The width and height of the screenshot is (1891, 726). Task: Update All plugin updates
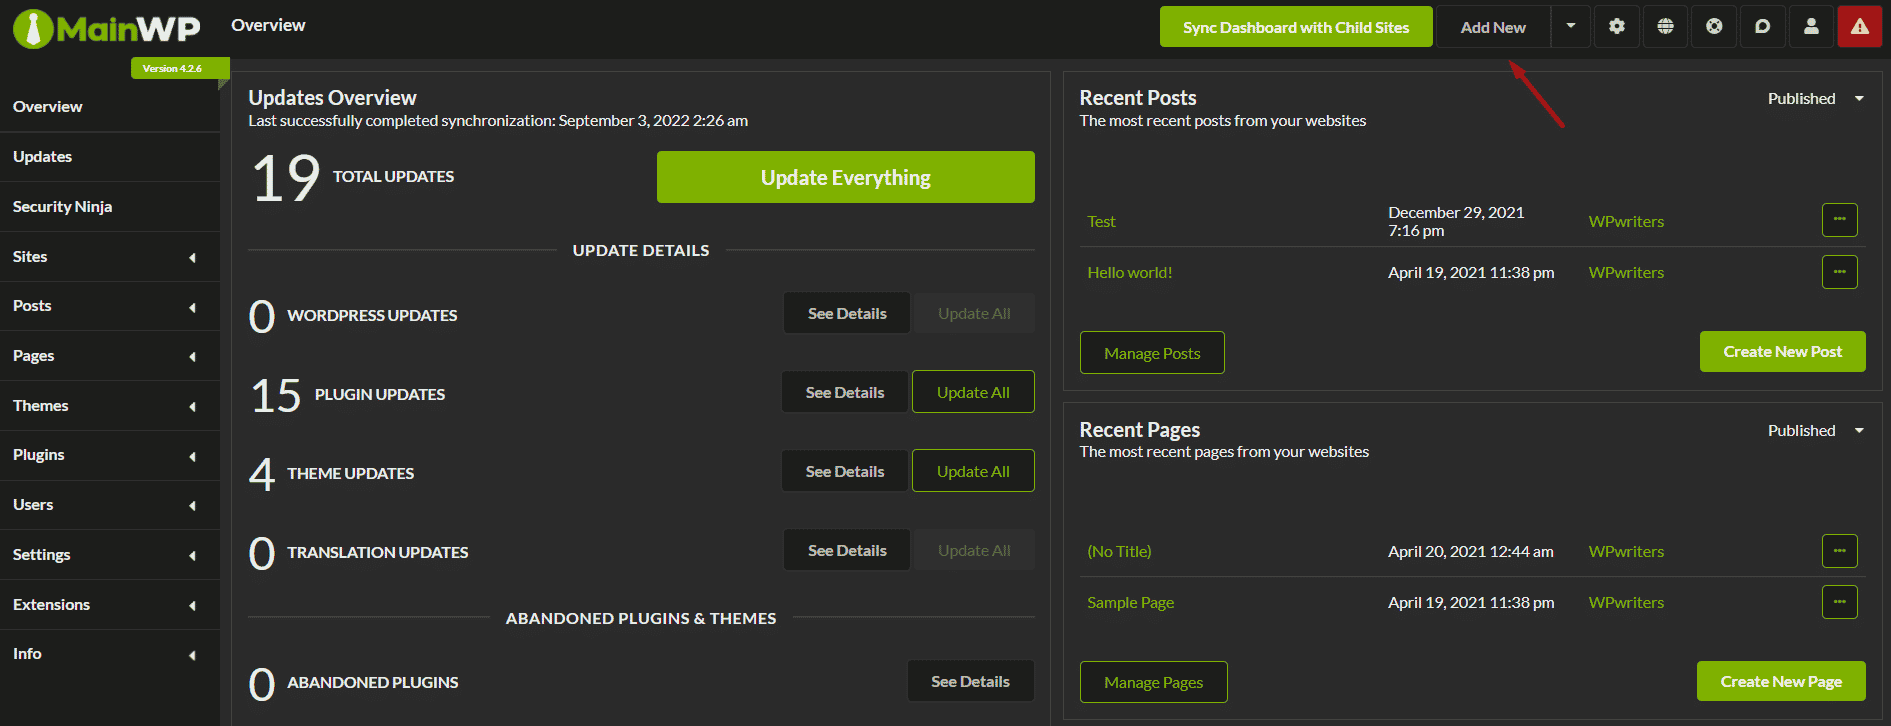(973, 392)
